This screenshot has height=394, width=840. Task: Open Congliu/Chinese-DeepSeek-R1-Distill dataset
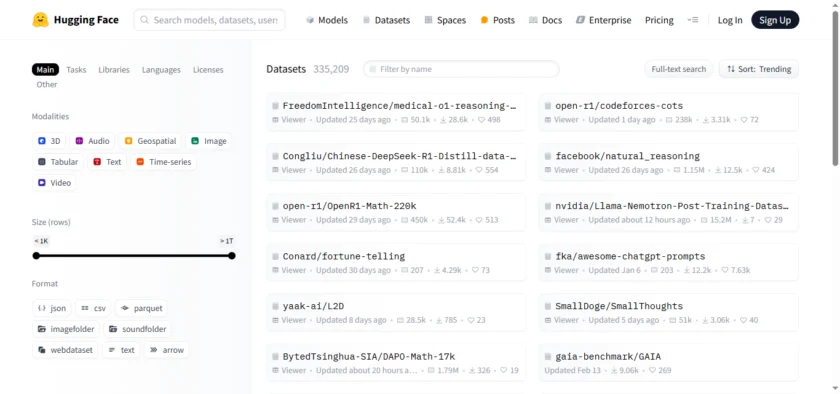pyautogui.click(x=396, y=162)
